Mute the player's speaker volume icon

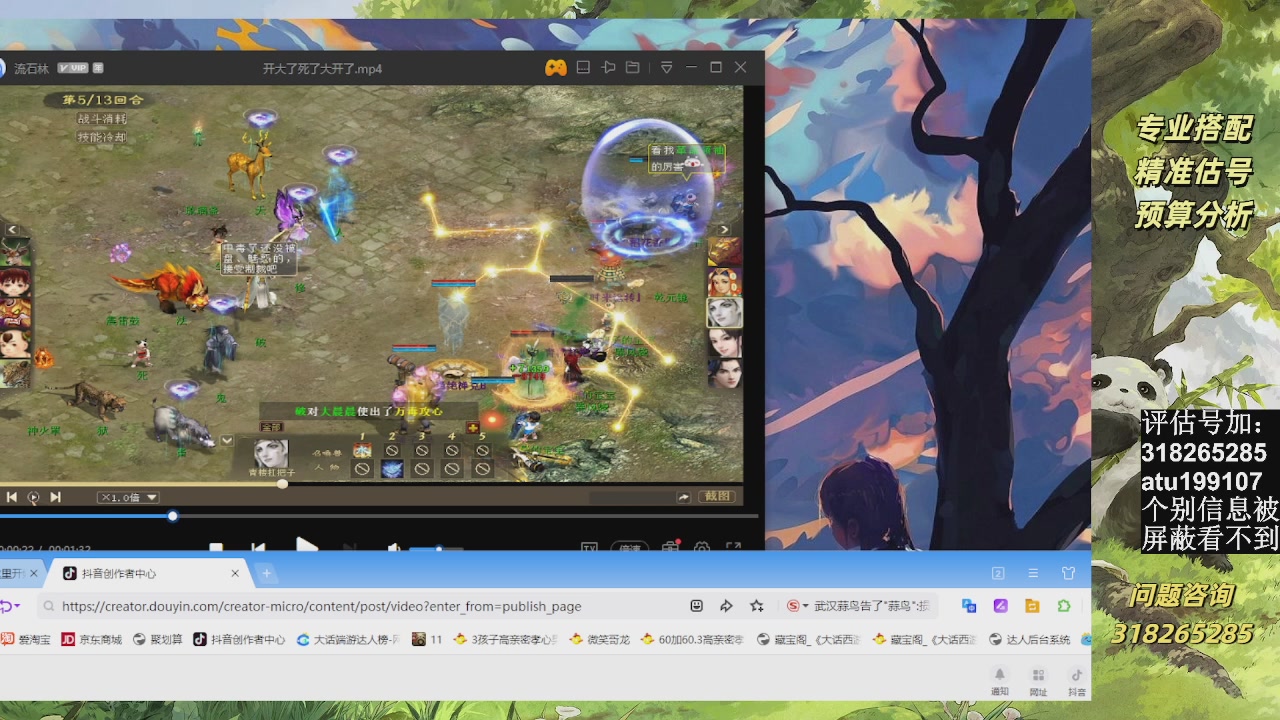tap(394, 547)
